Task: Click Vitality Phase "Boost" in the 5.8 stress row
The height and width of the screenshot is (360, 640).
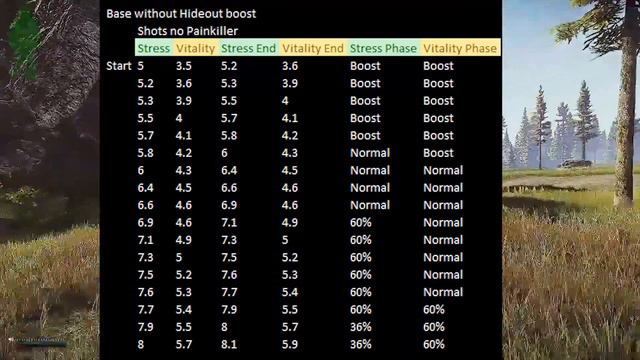Action: pos(438,153)
